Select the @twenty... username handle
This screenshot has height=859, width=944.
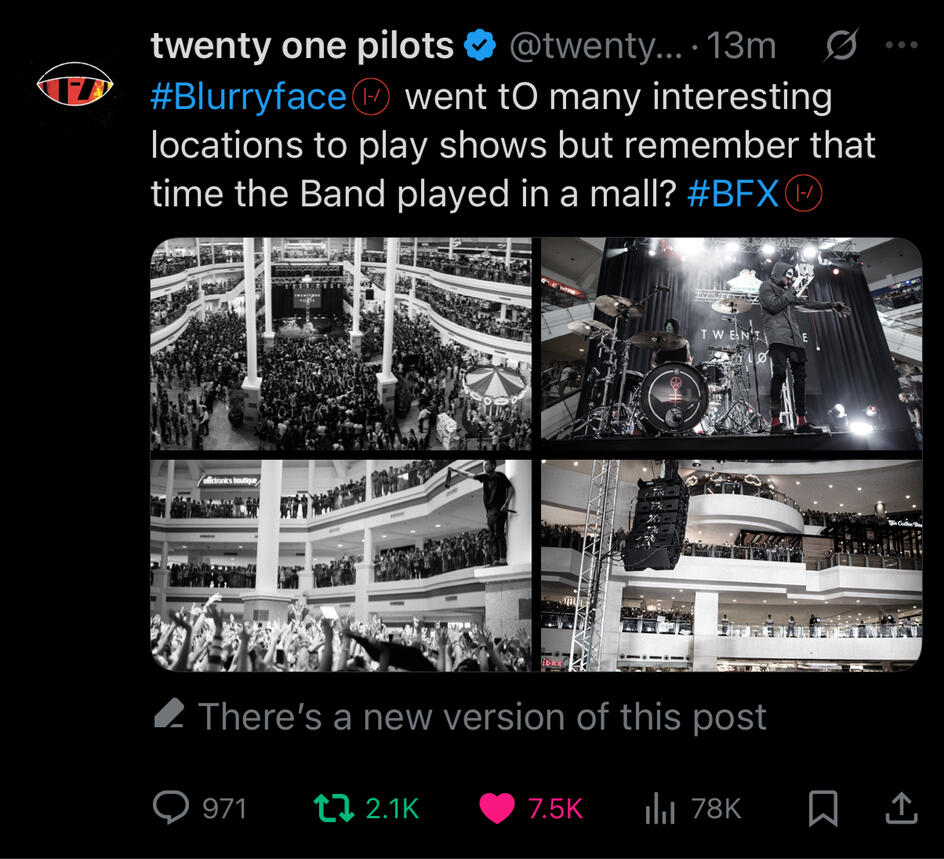pyautogui.click(x=597, y=46)
